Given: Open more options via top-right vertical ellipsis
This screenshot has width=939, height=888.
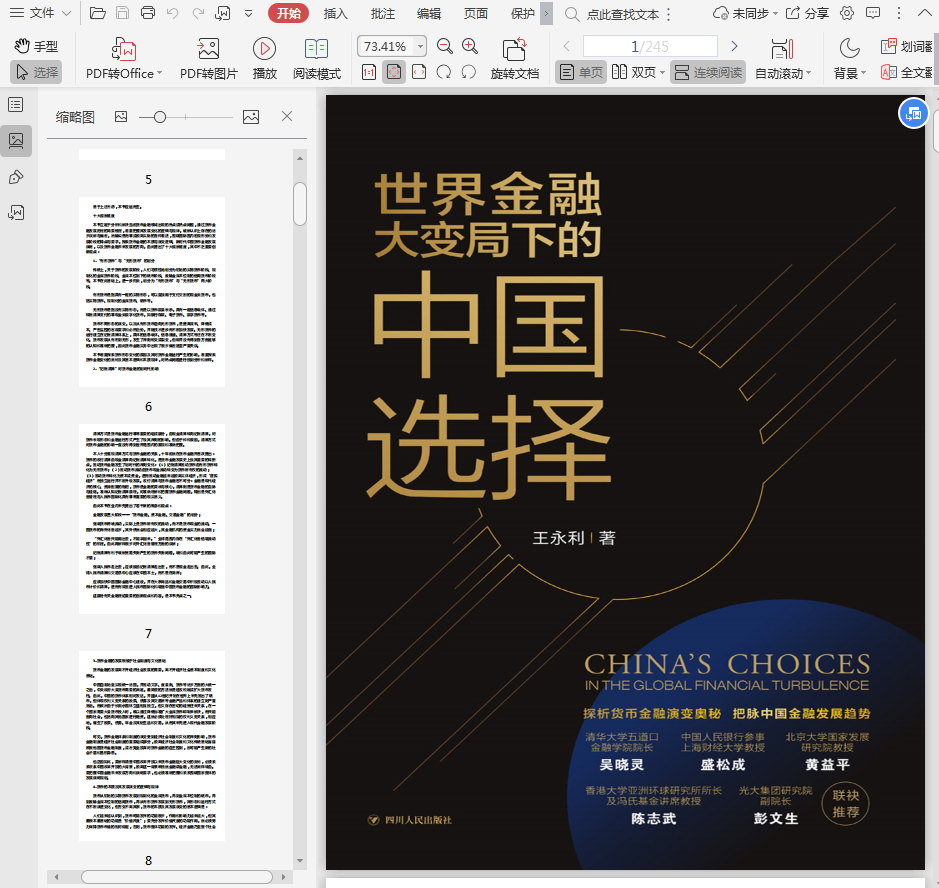Looking at the screenshot, I should [x=899, y=13].
